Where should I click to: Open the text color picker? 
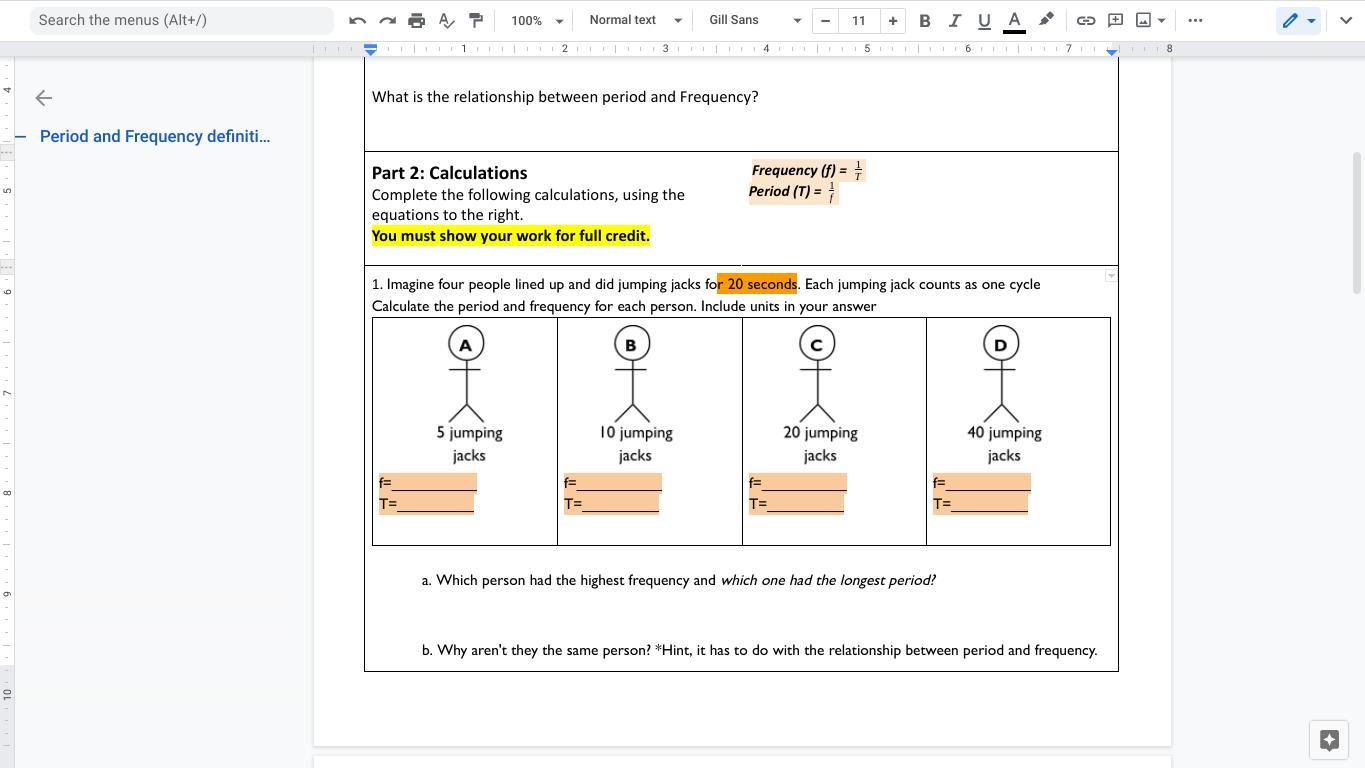pyautogui.click(x=1014, y=20)
